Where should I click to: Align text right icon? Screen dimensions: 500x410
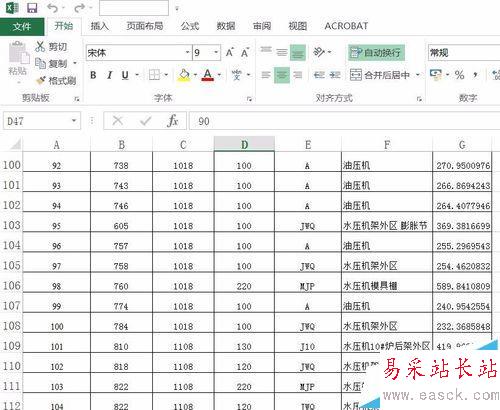pos(298,75)
